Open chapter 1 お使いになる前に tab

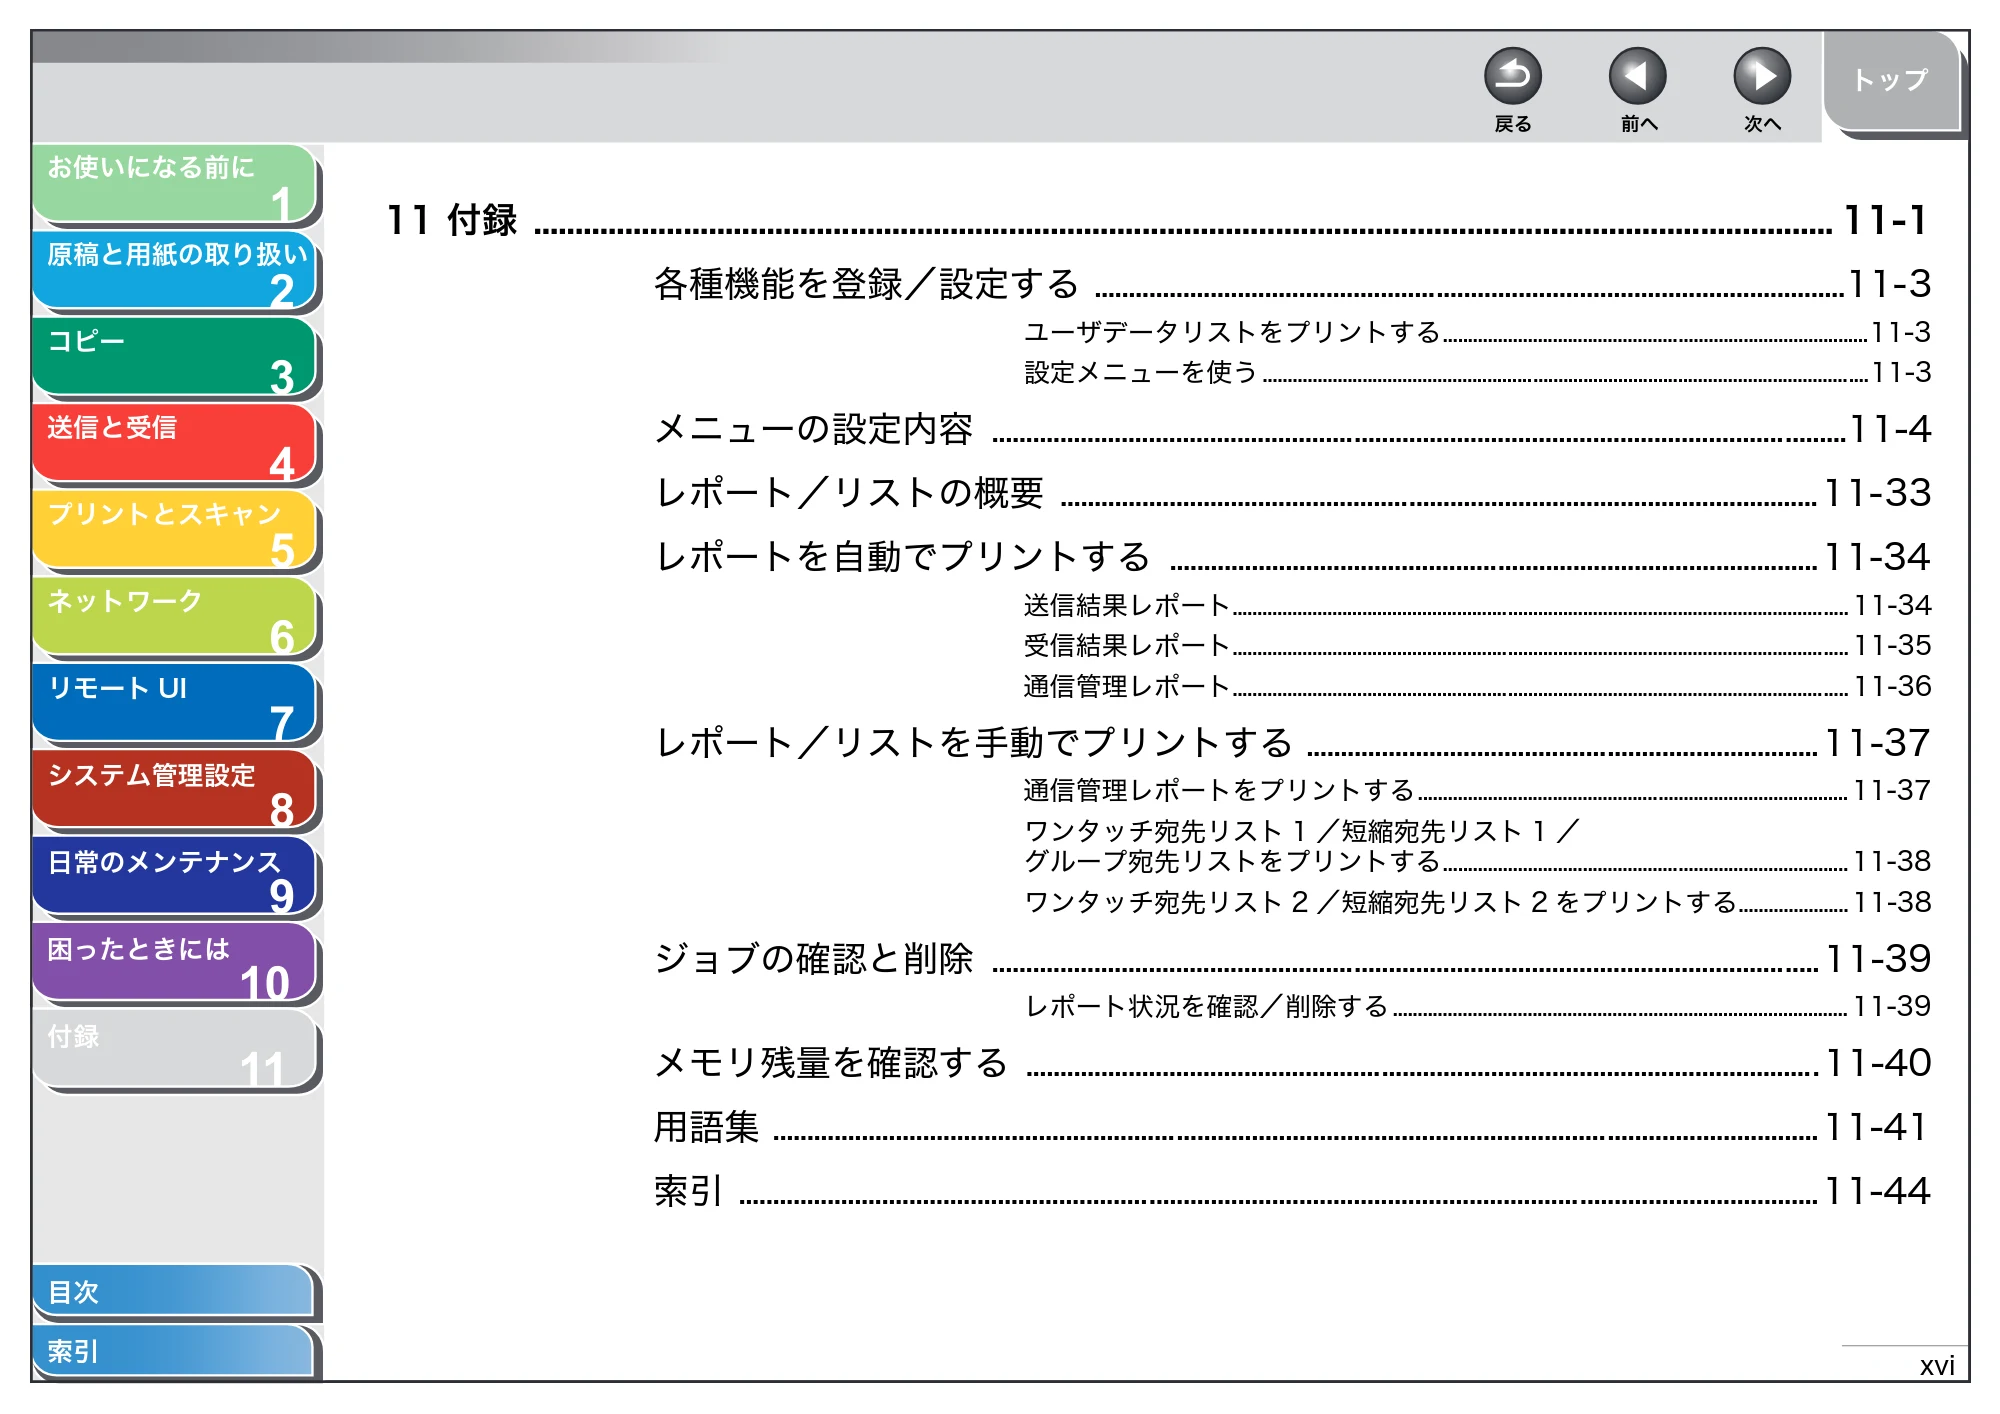(x=175, y=184)
